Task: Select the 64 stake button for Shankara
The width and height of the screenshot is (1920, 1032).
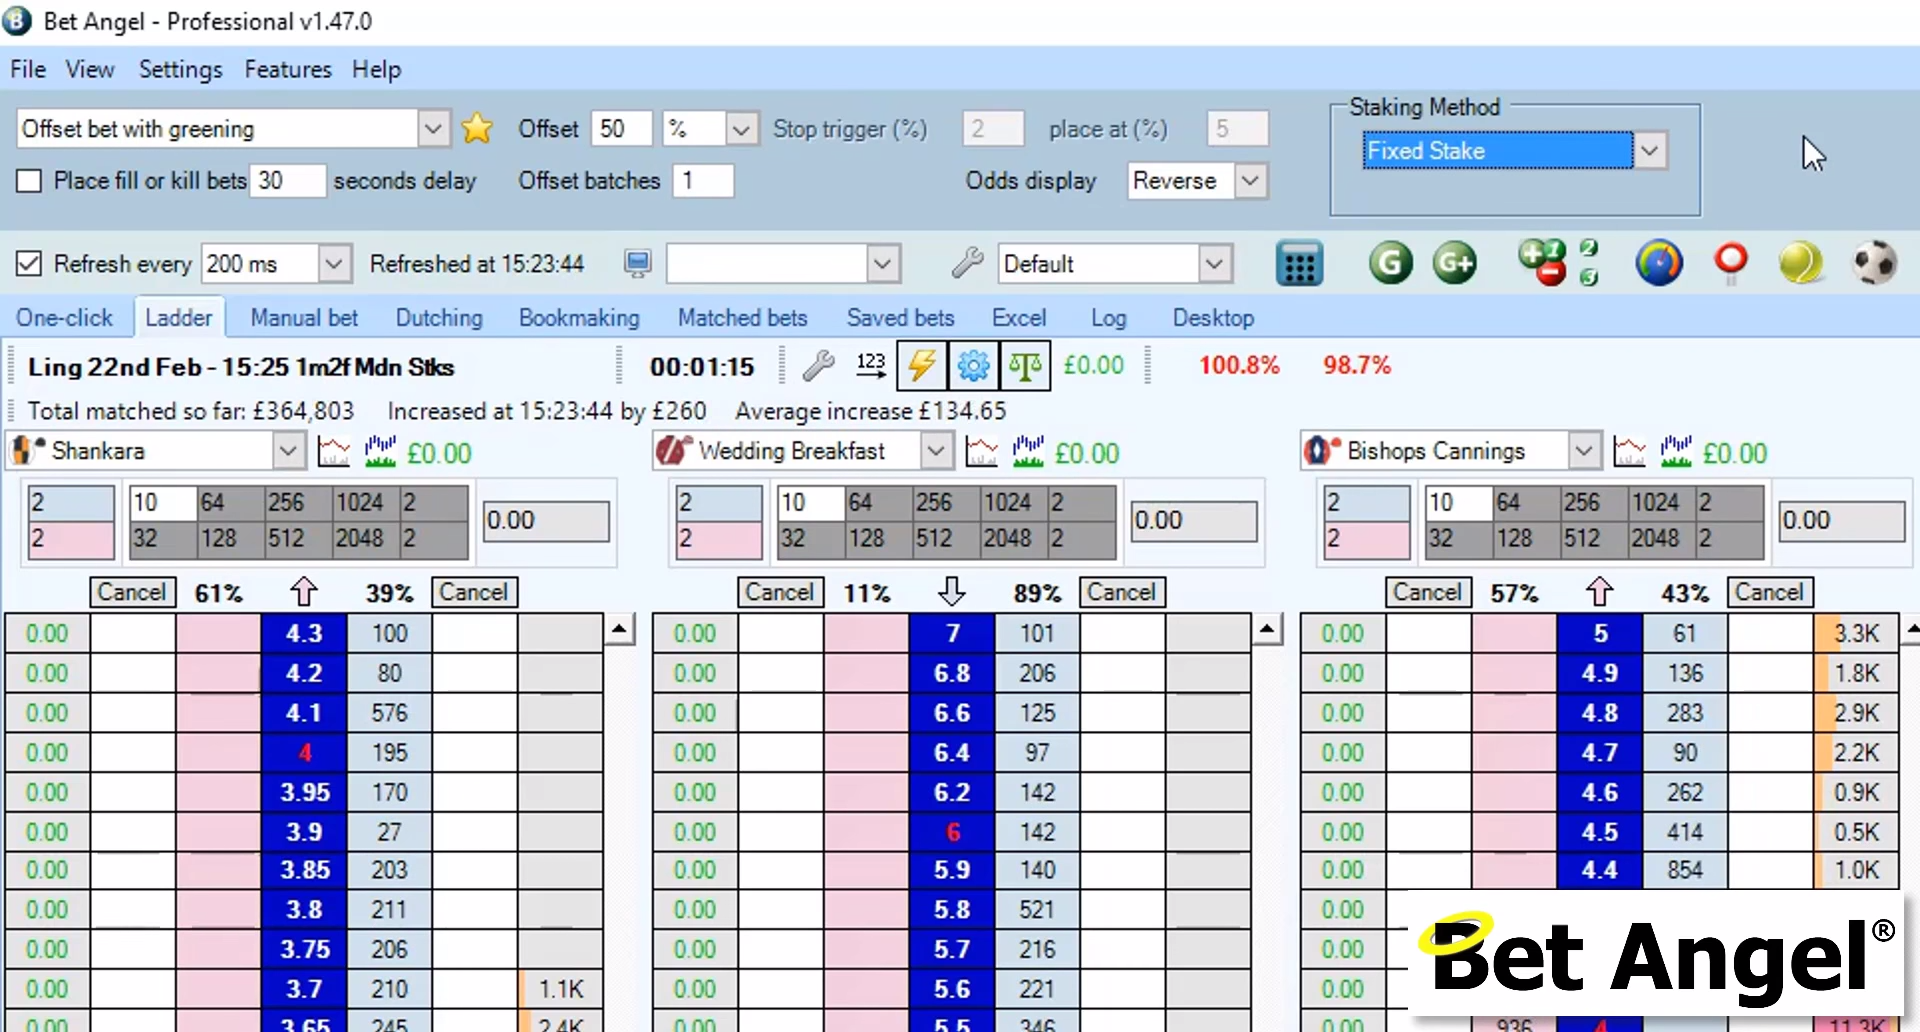Action: point(230,502)
